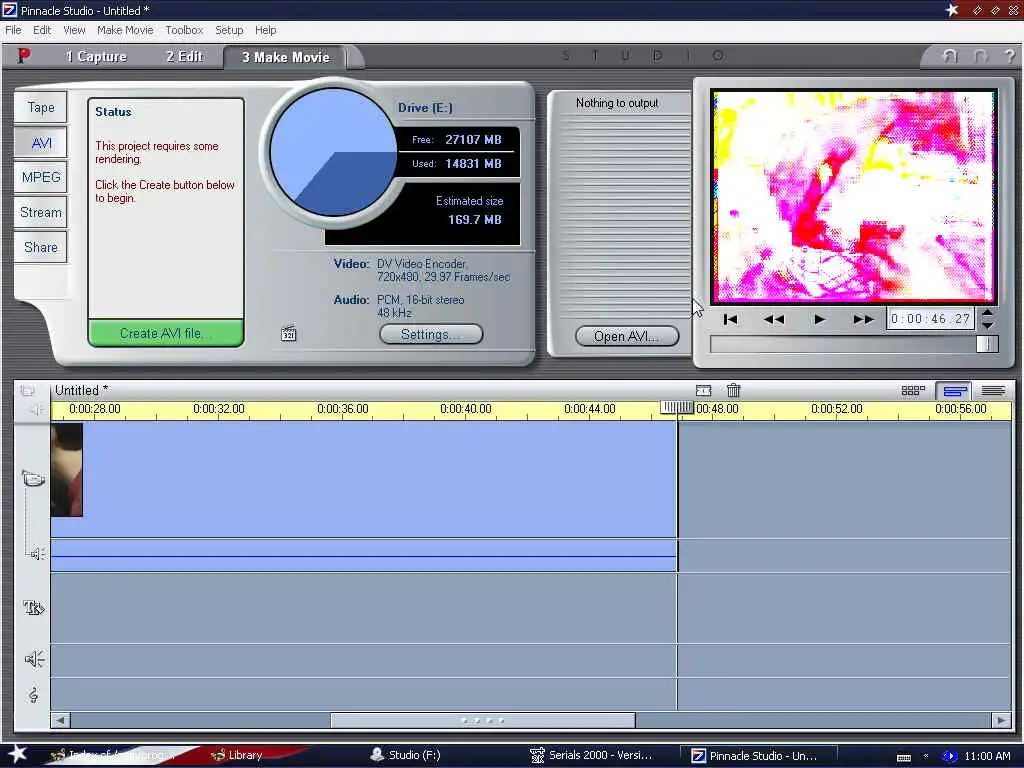Open help with the question mark icon
Viewport: 1024px width, 768px height.
click(1010, 56)
